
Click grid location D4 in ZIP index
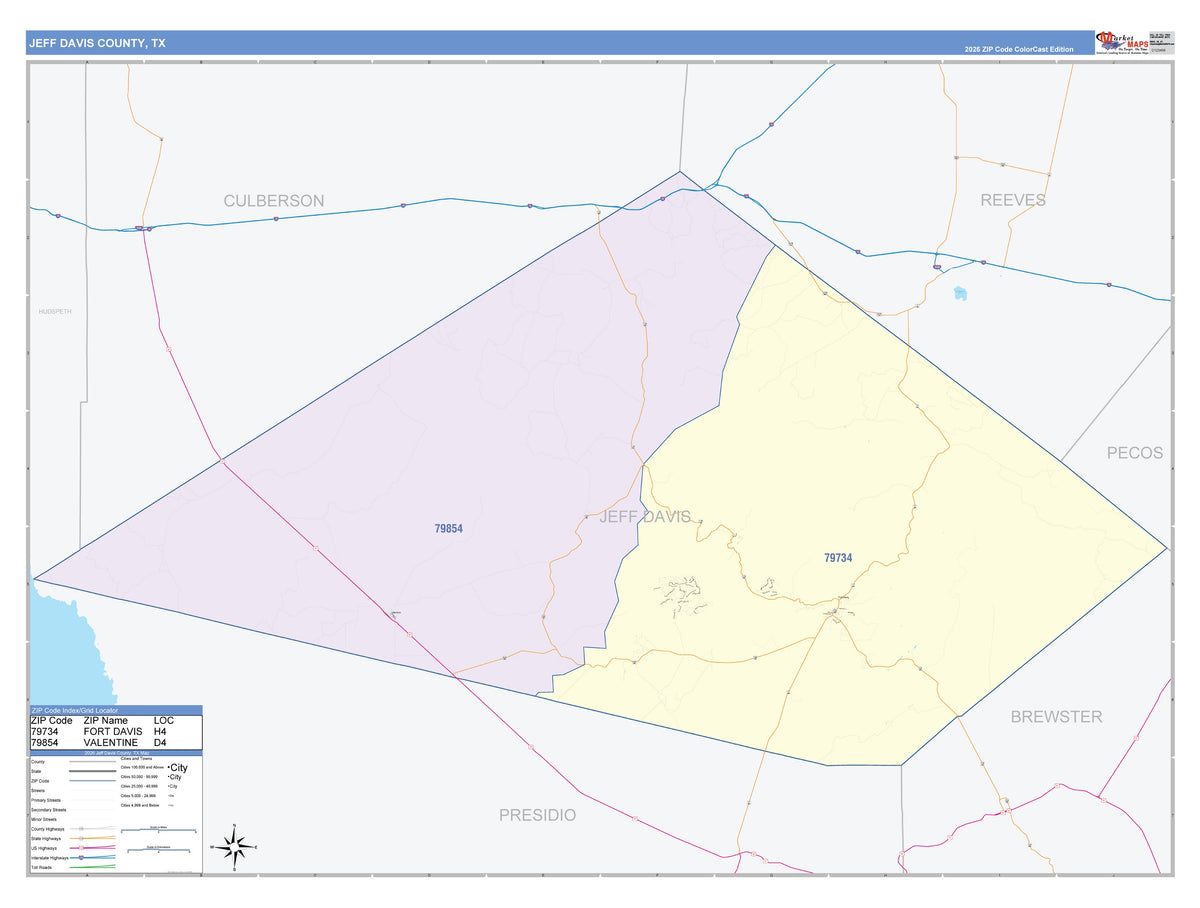pos(160,743)
